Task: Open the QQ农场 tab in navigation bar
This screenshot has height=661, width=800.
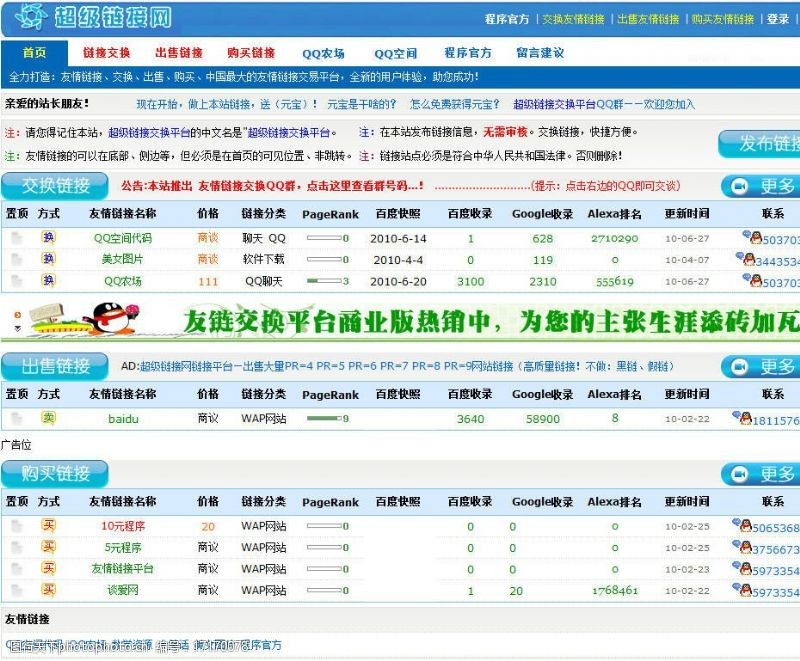Action: click(x=323, y=53)
